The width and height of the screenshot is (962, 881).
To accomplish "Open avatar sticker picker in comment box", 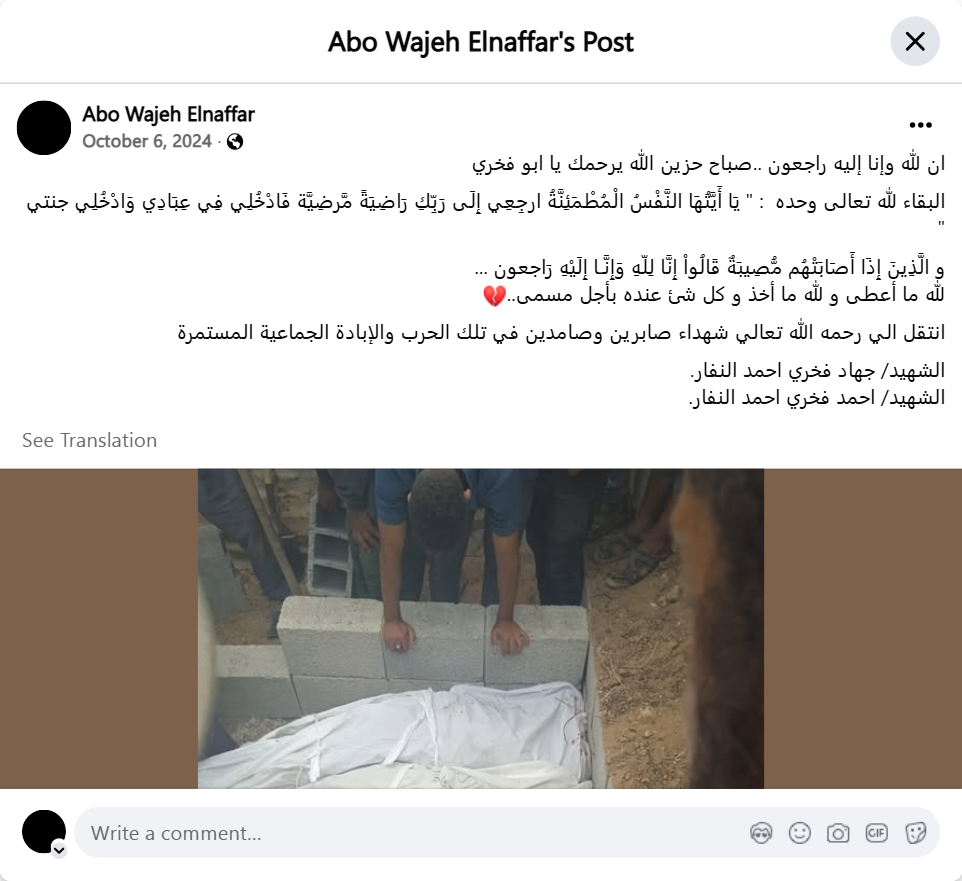I will pyautogui.click(x=761, y=833).
